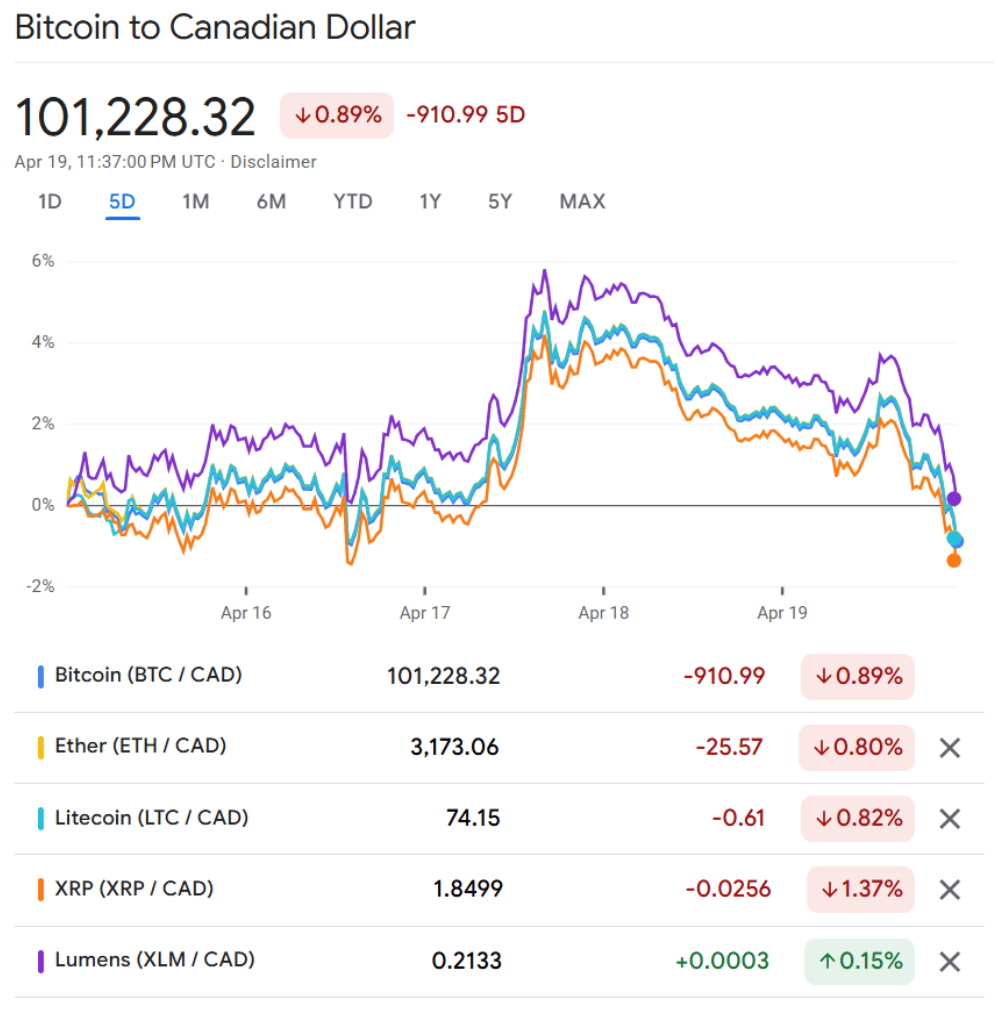
Task: Choose the 5Y time range
Action: coord(500,202)
